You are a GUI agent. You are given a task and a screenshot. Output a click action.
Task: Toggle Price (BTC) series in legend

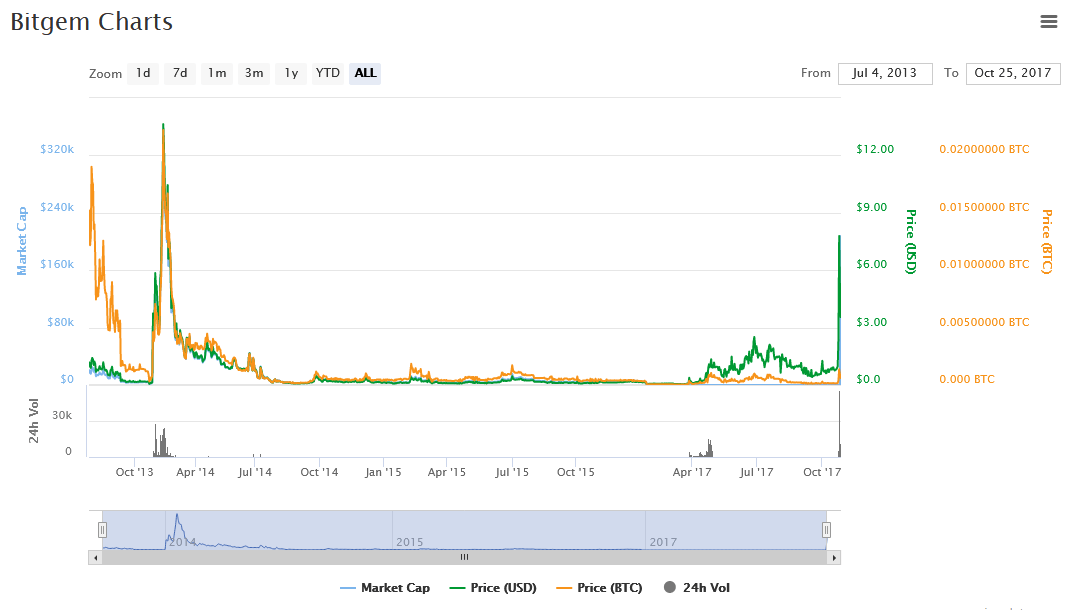click(600, 588)
